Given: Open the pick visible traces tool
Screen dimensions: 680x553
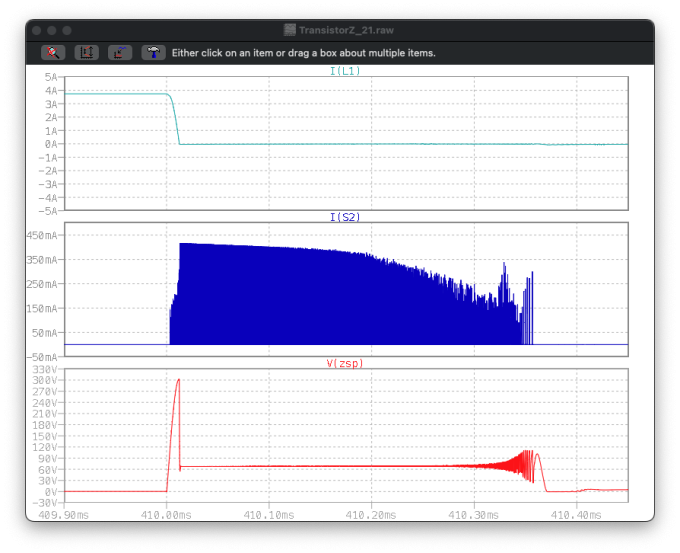Looking at the screenshot, I should [x=120, y=52].
